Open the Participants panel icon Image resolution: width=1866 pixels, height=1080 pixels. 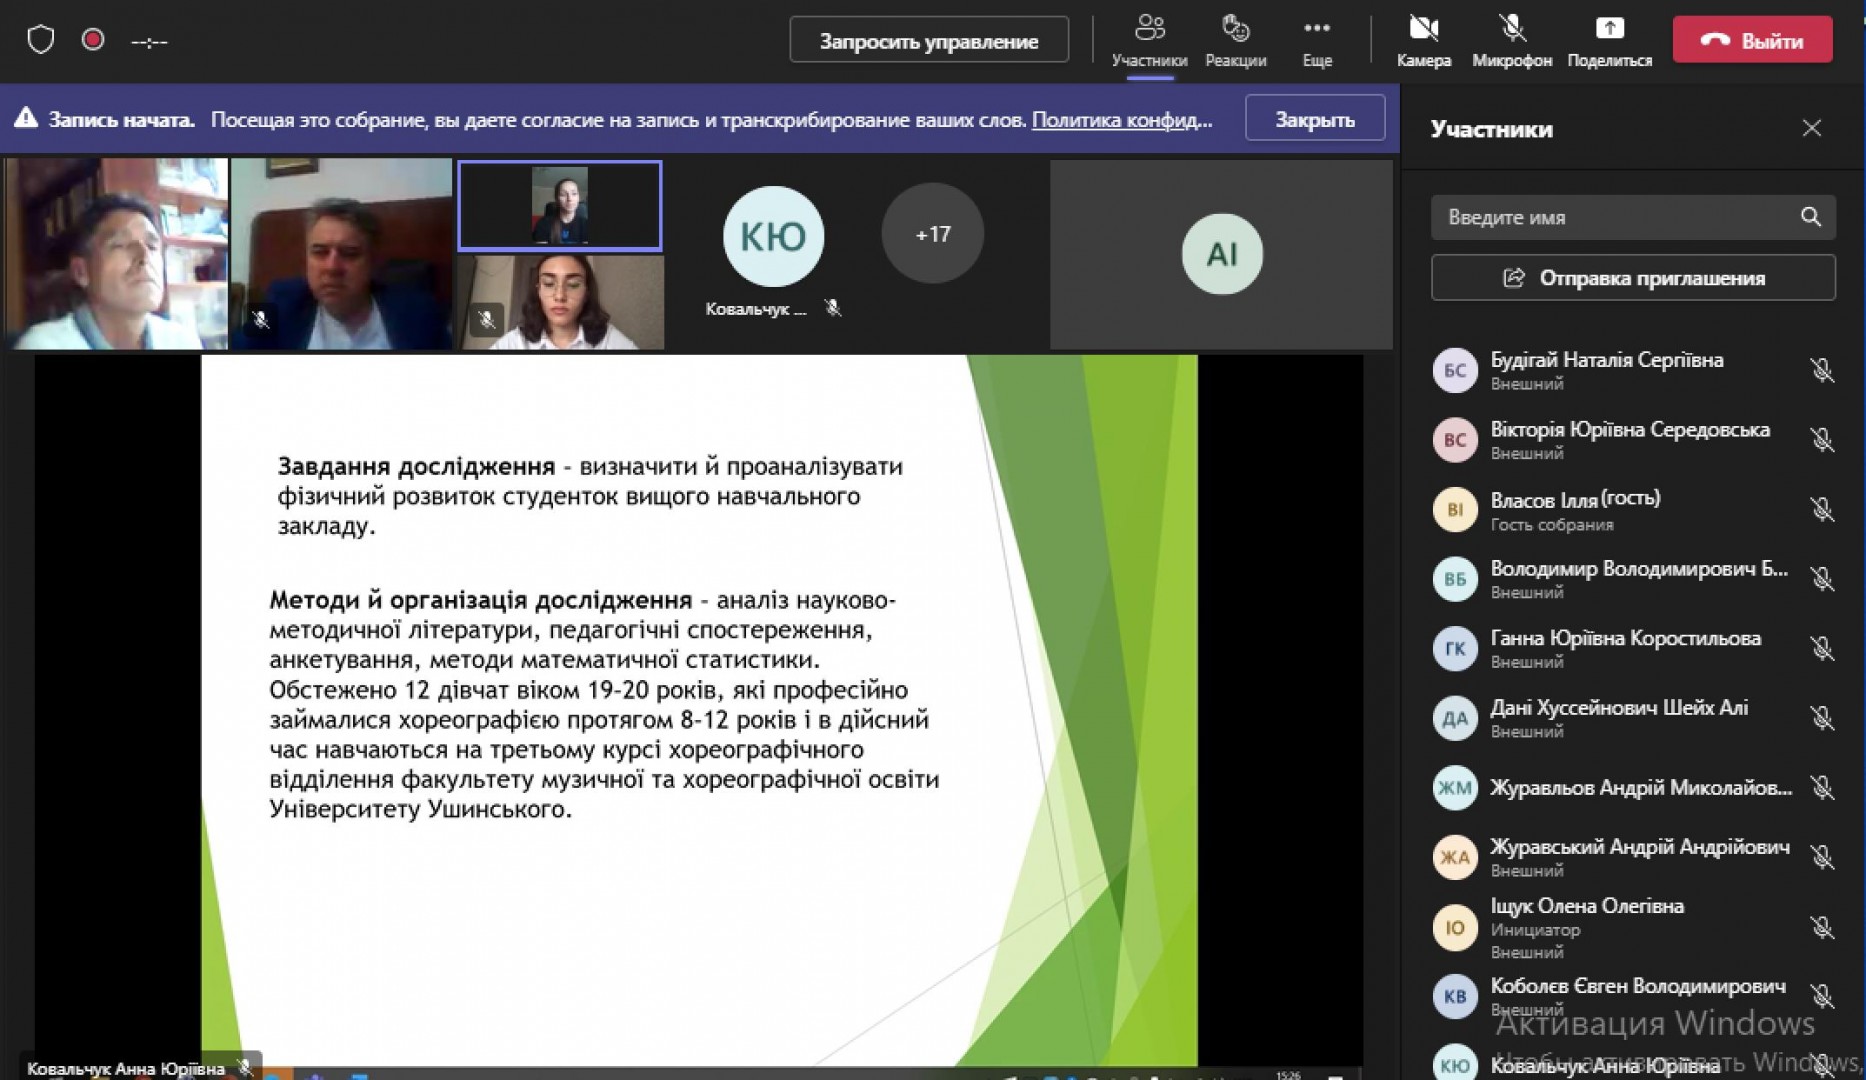click(x=1149, y=30)
